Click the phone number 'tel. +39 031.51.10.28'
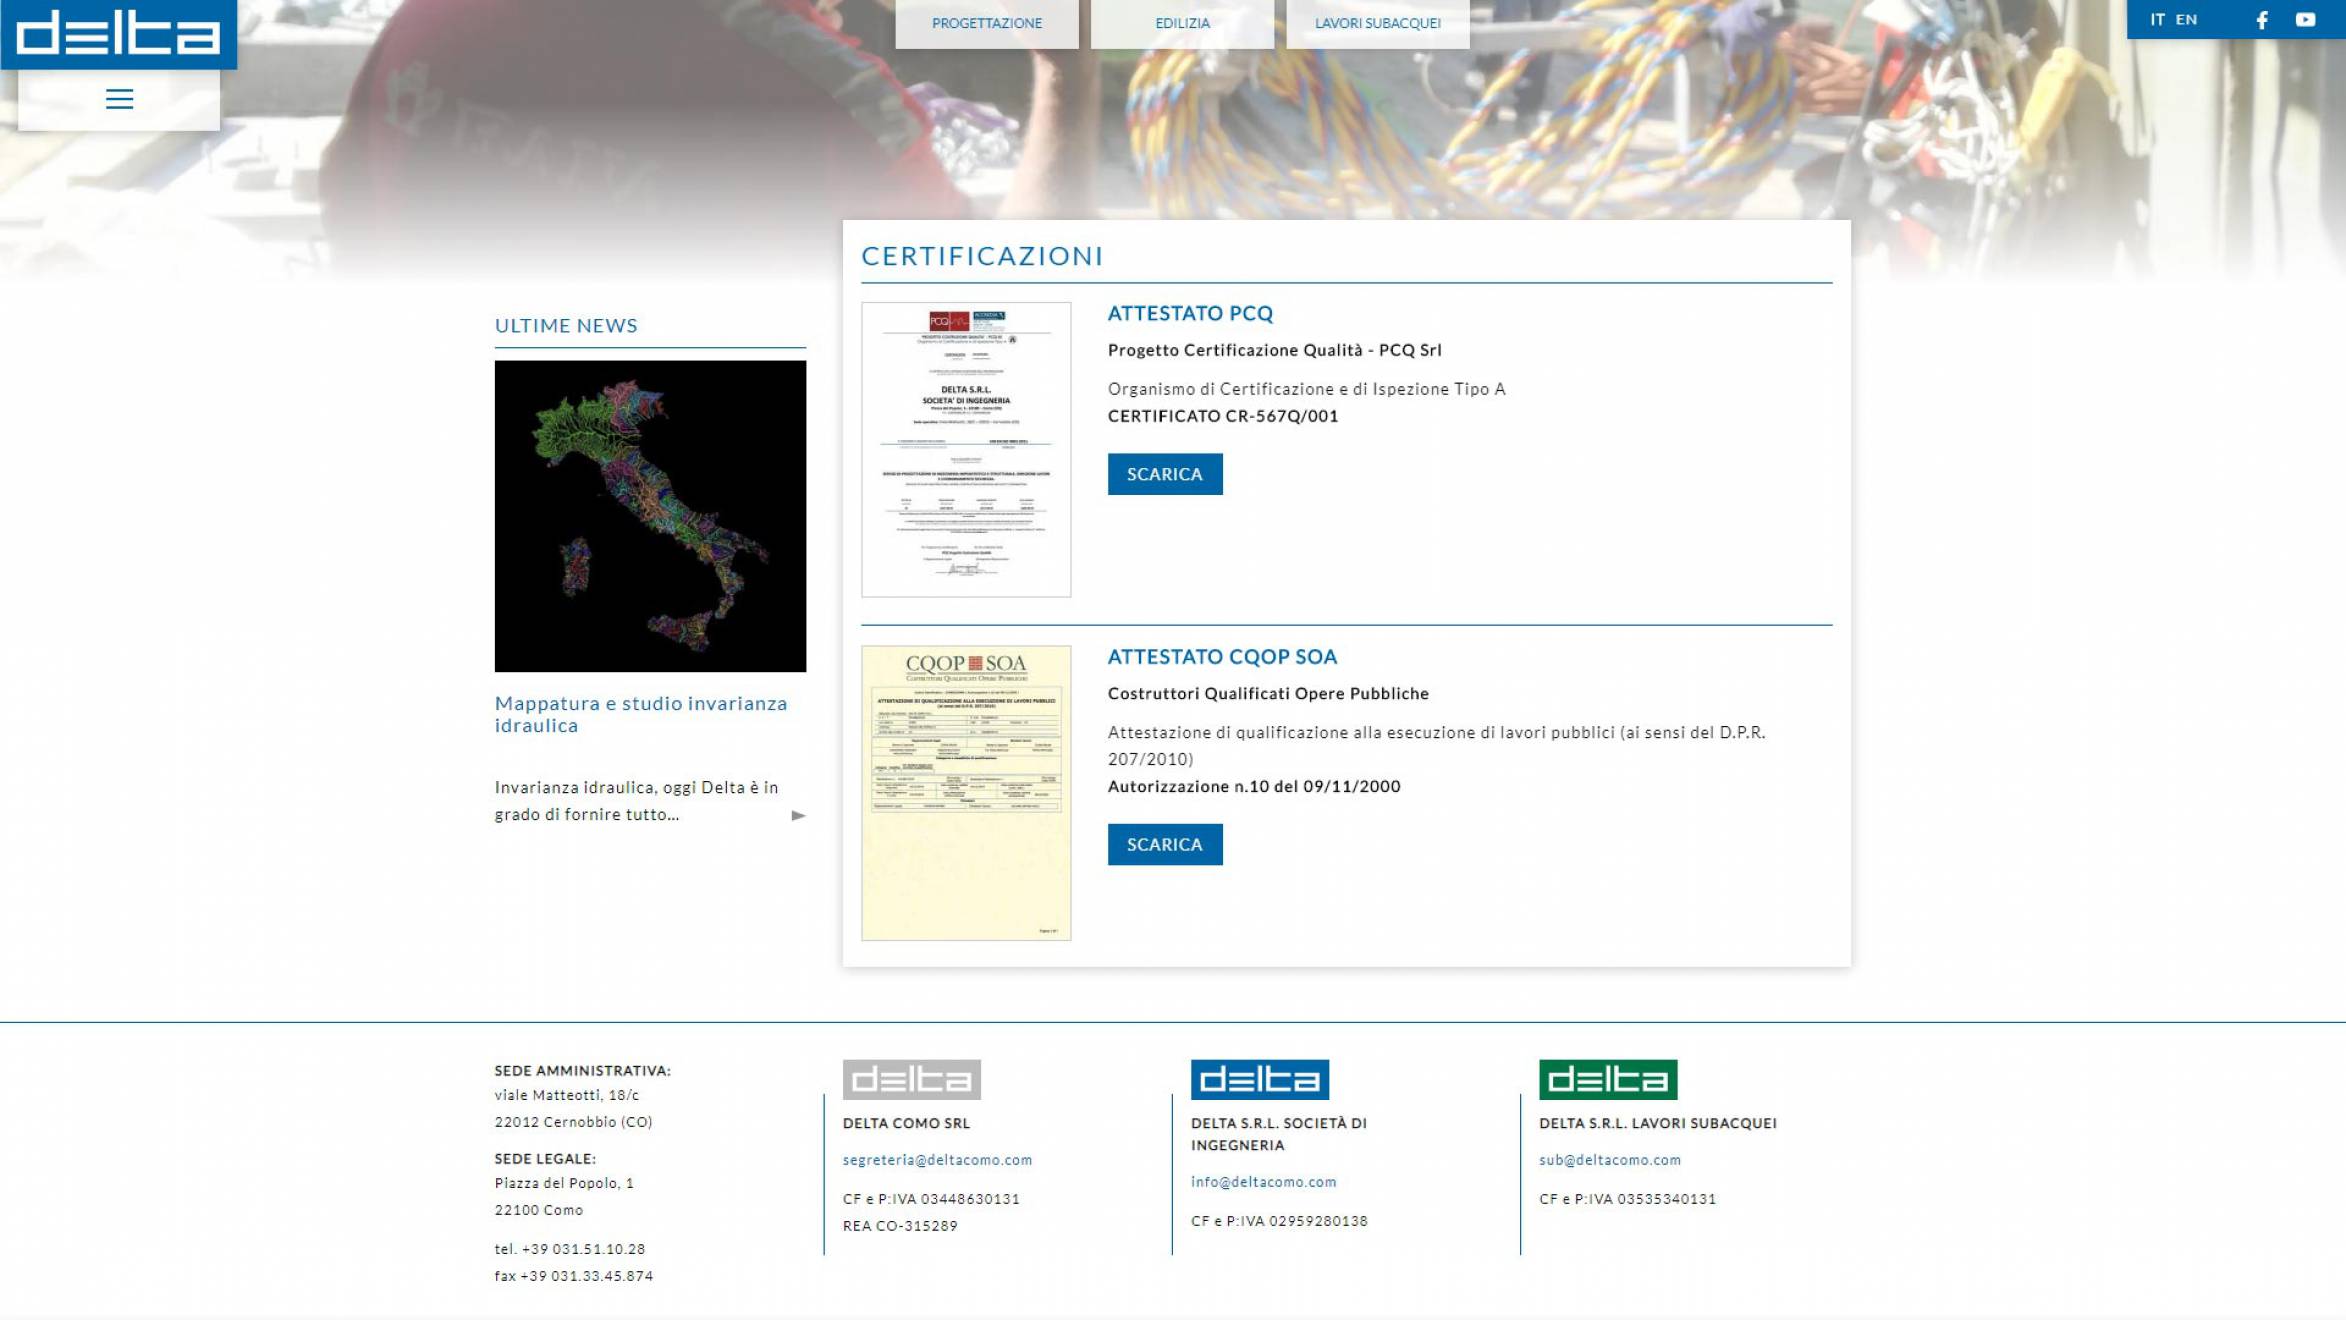Viewport: 2346px width, 1320px height. coord(570,1249)
